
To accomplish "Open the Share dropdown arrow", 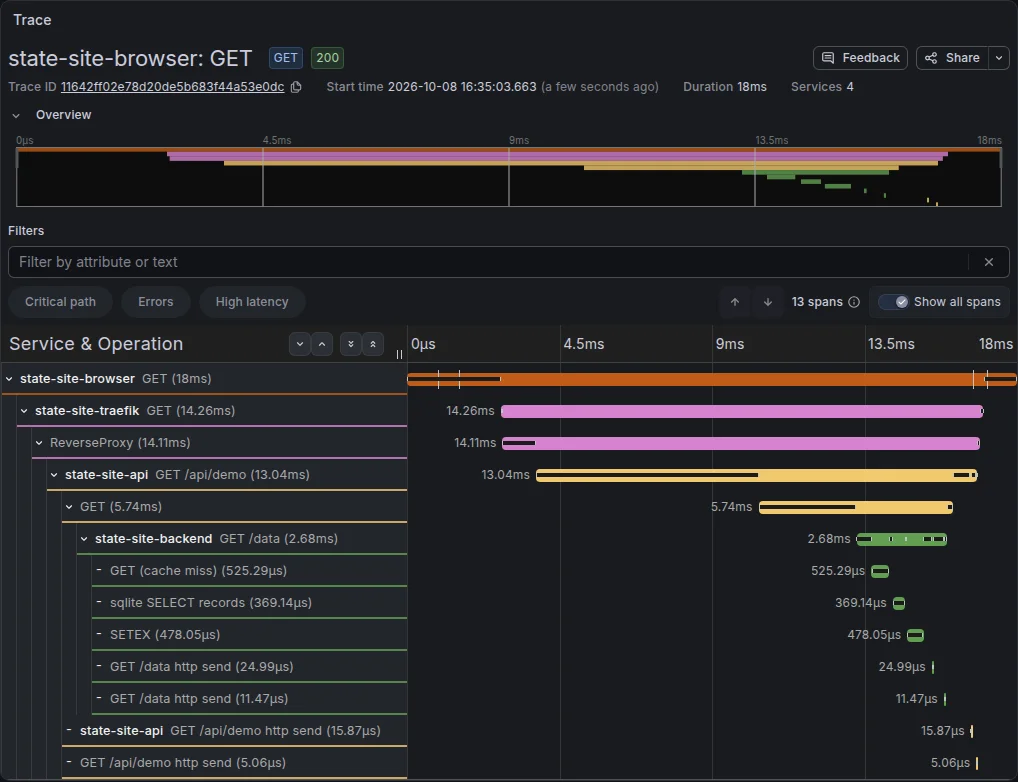I will point(999,58).
